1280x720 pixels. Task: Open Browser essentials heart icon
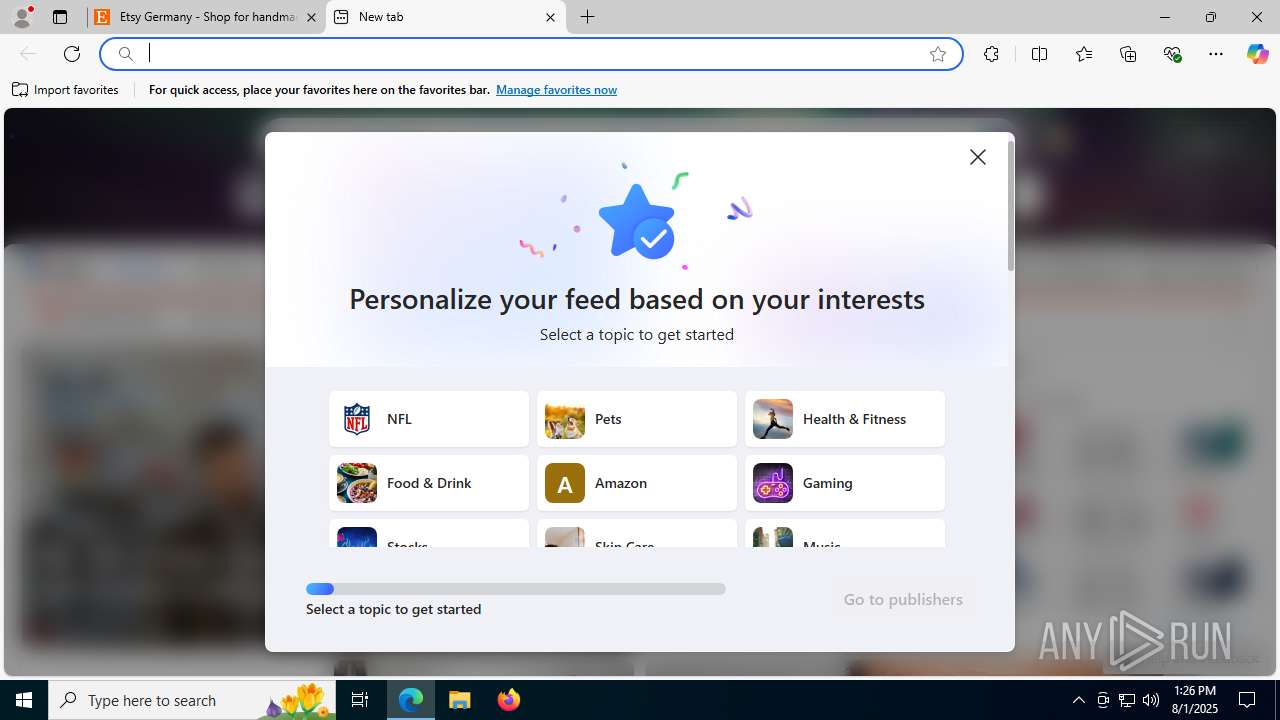1172,54
